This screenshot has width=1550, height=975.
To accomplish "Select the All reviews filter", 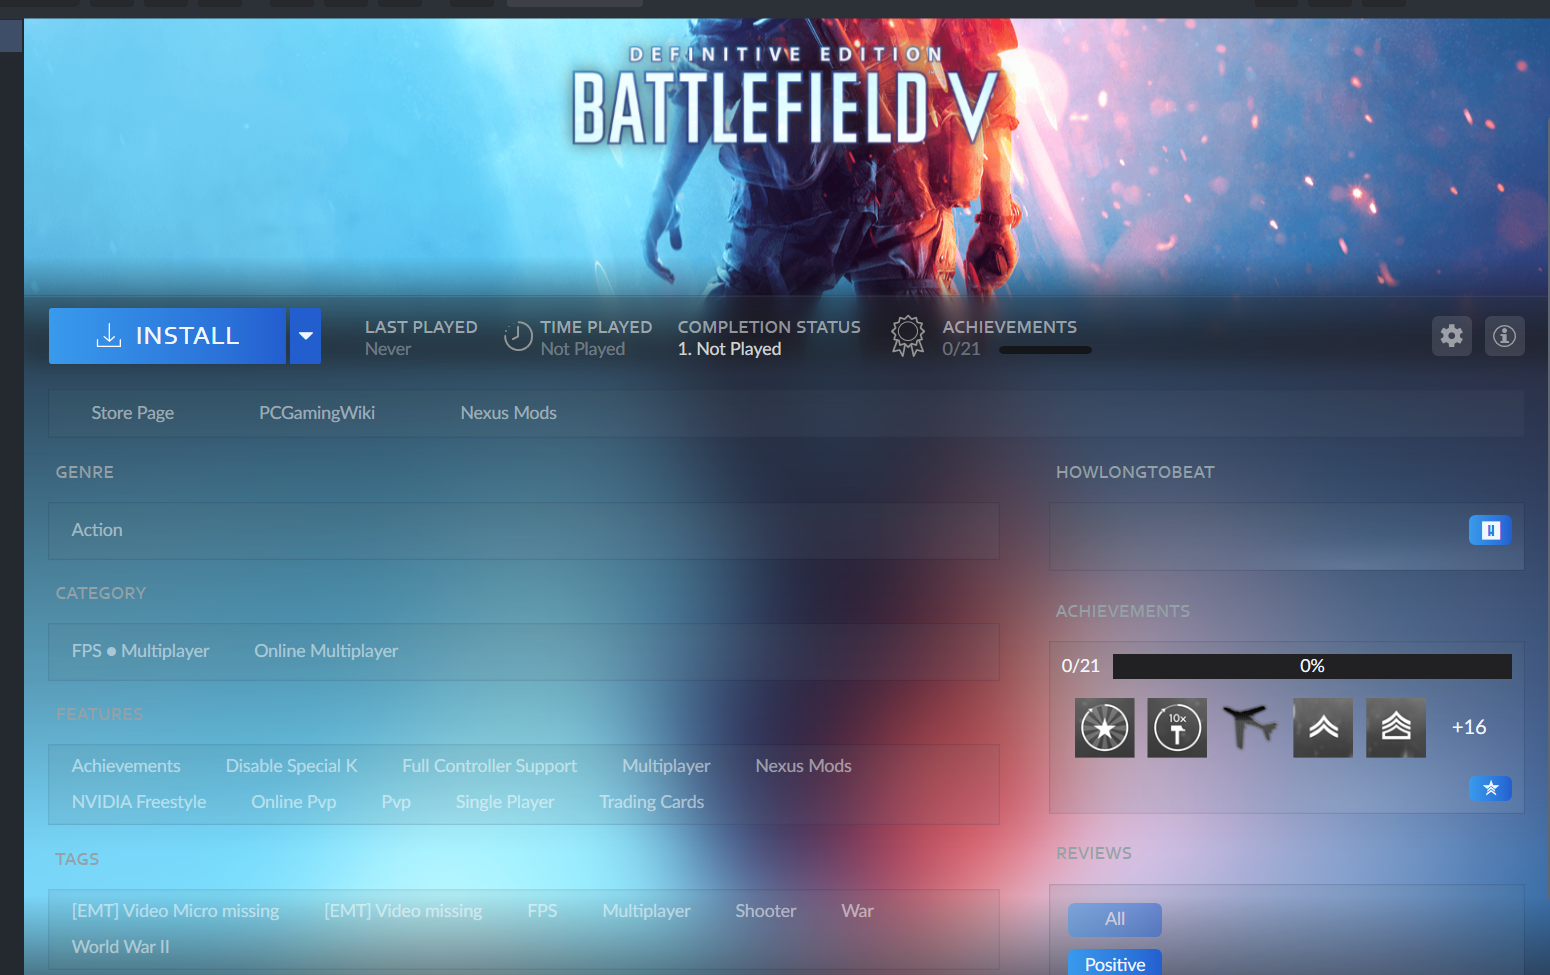I will [1114, 919].
